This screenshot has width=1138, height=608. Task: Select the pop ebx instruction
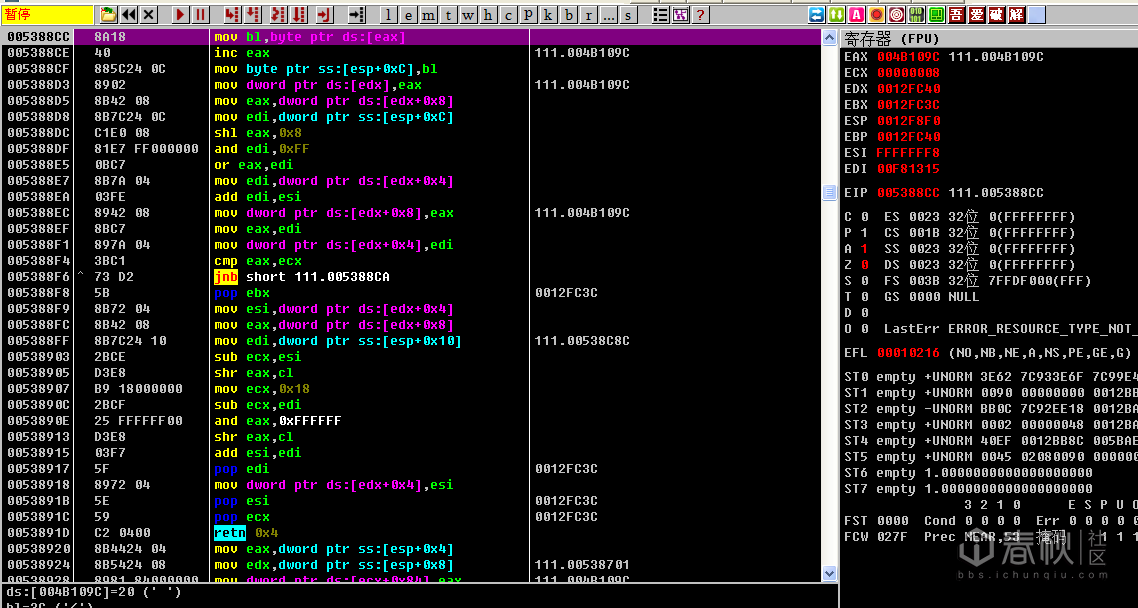[x=242, y=293]
